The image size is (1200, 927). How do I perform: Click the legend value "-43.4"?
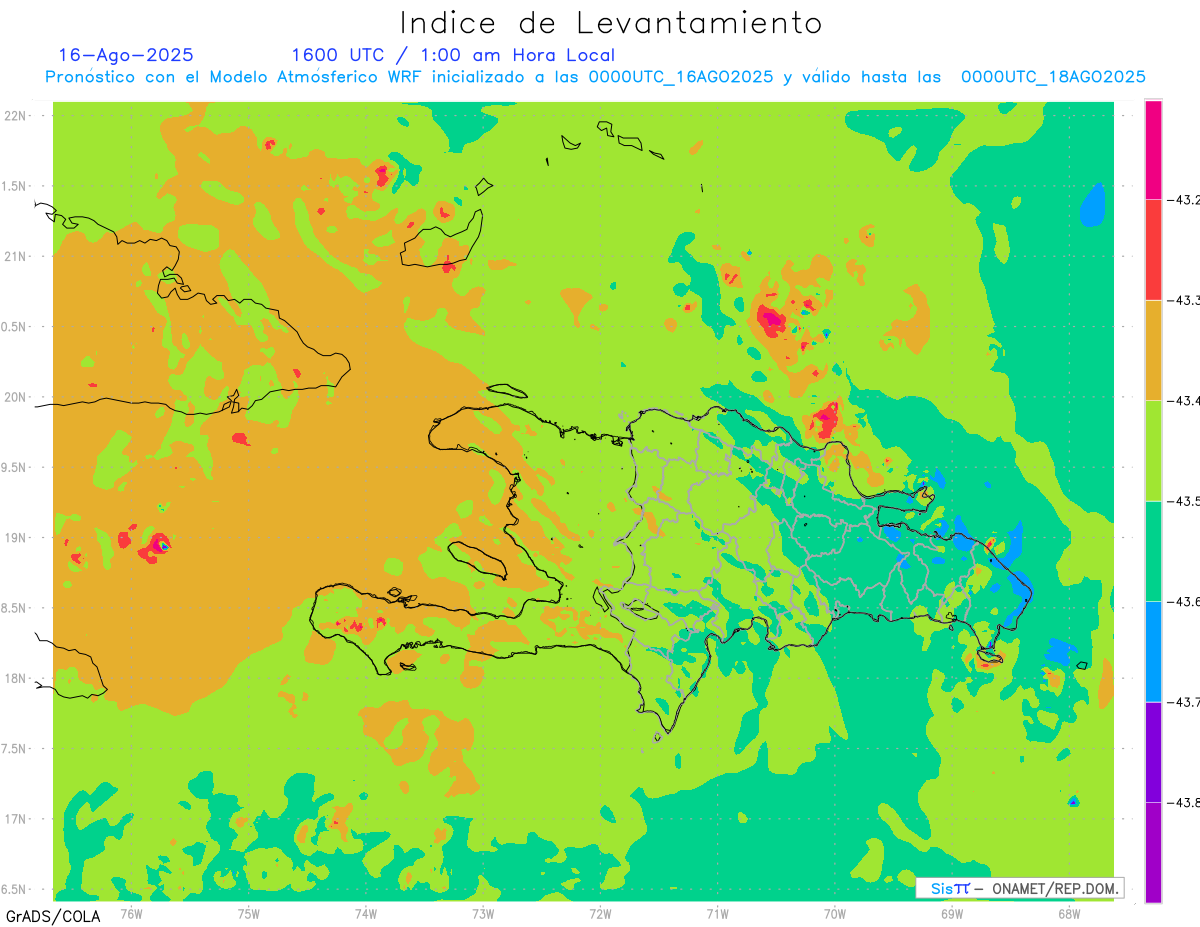1182,400
